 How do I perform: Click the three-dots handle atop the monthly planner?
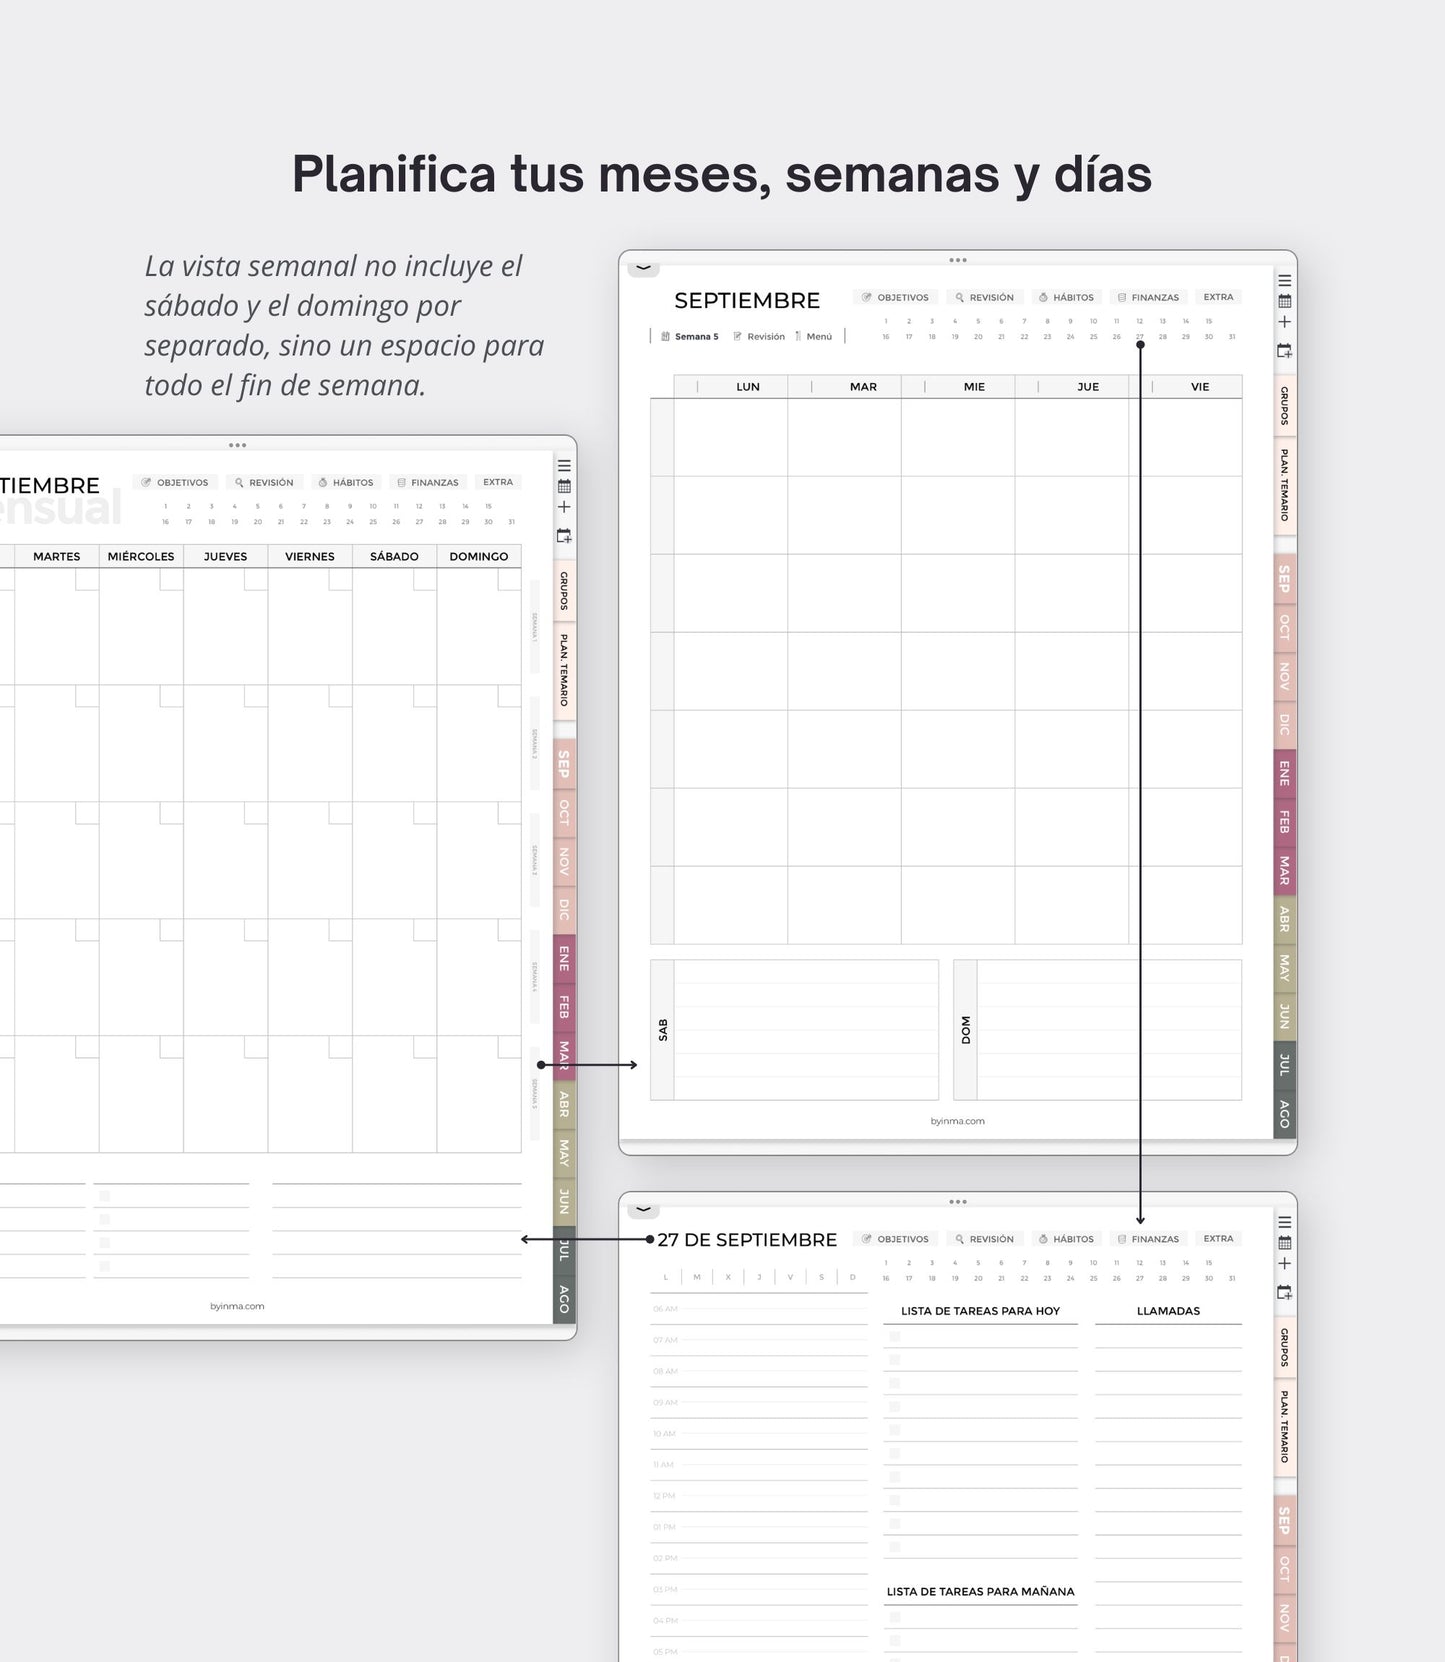(237, 445)
